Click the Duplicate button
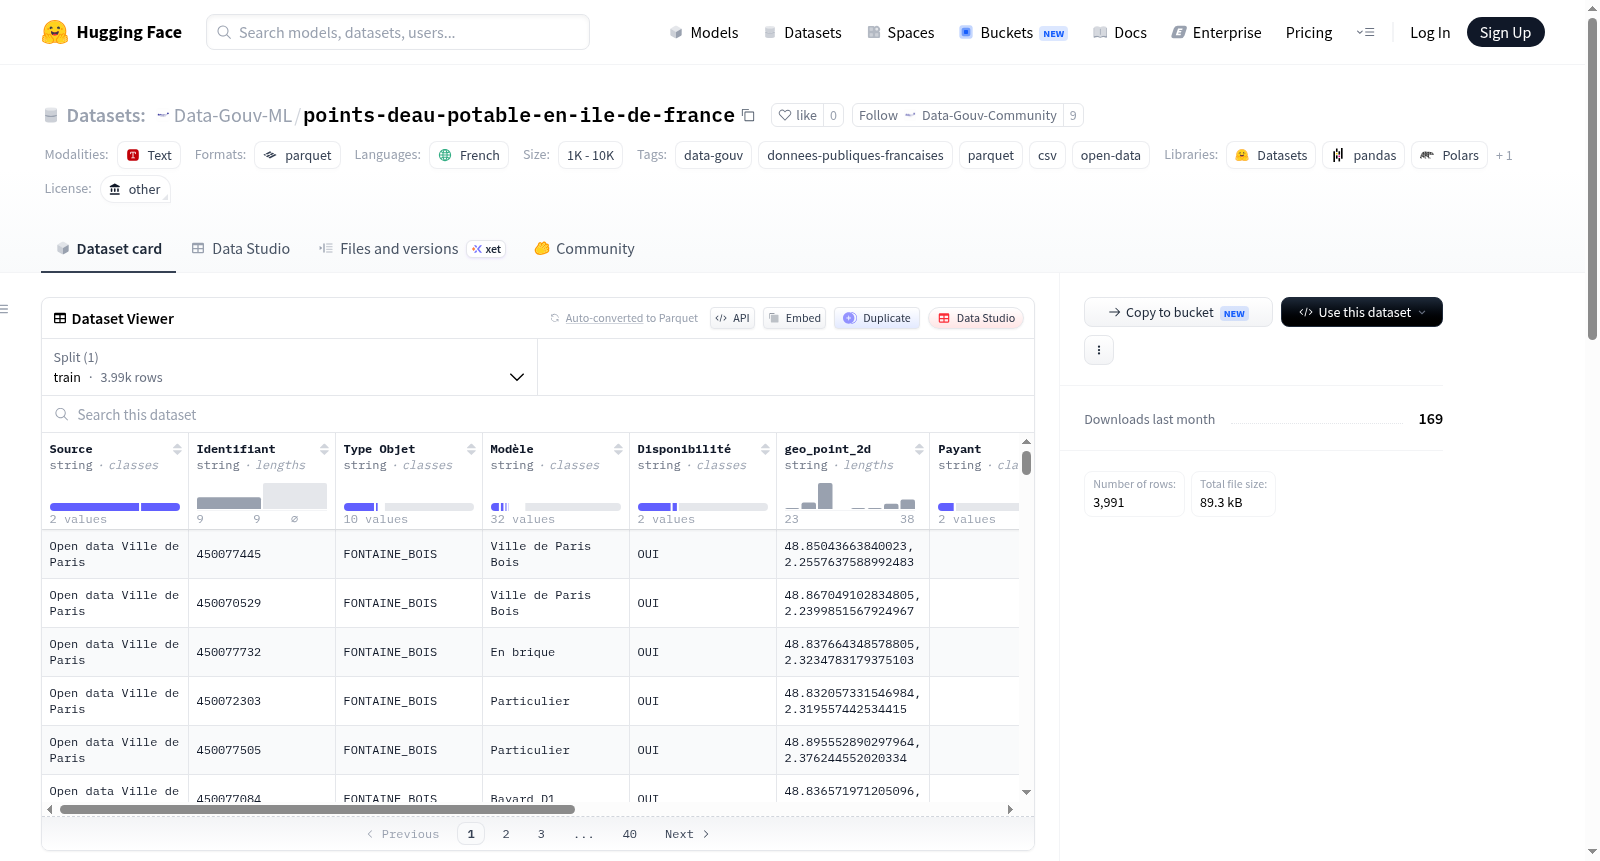Screen dimensions: 1600x861 tap(877, 318)
